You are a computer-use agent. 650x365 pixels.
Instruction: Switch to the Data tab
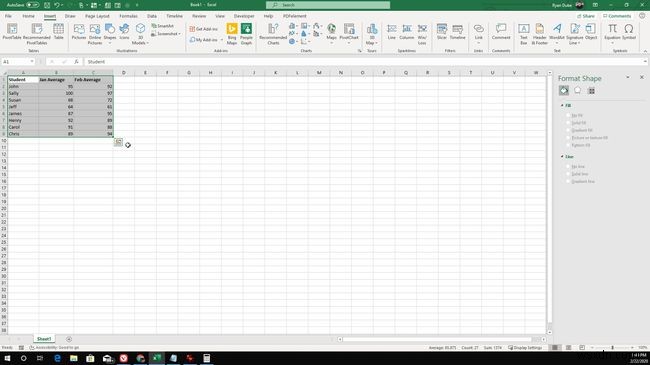click(152, 16)
